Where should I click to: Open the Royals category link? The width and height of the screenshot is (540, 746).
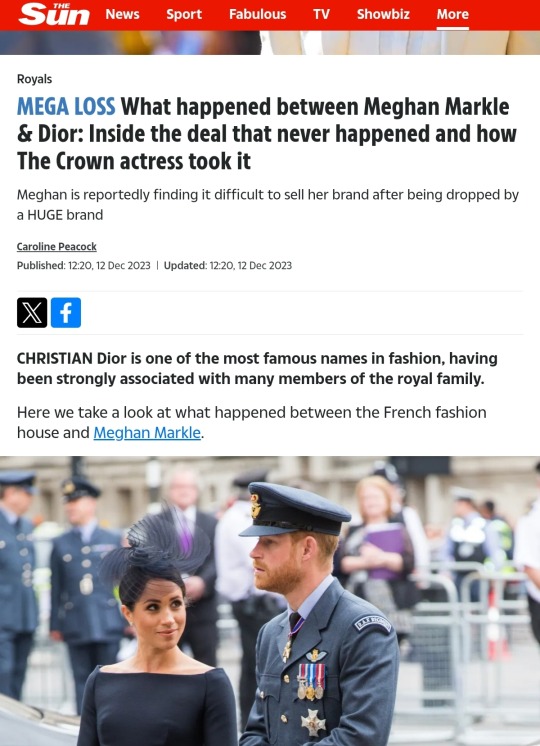[34, 79]
